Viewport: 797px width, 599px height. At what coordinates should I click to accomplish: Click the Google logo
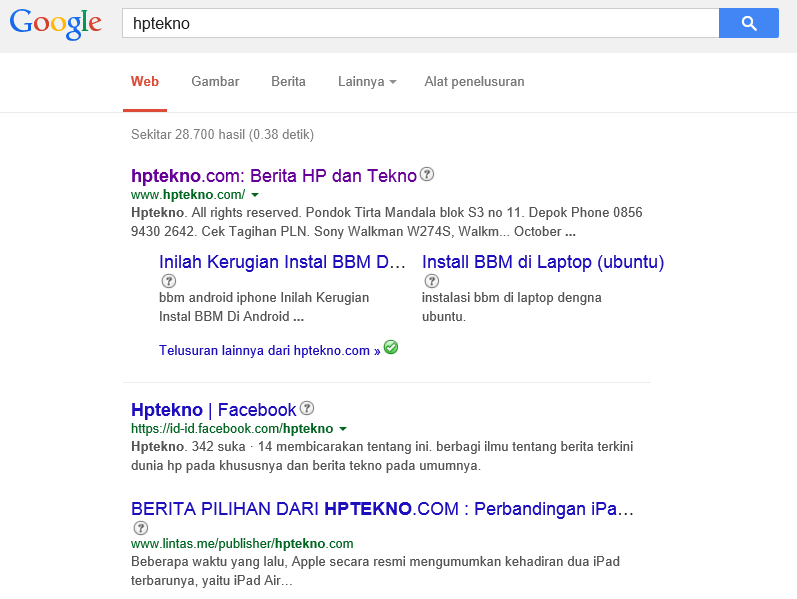pos(55,23)
